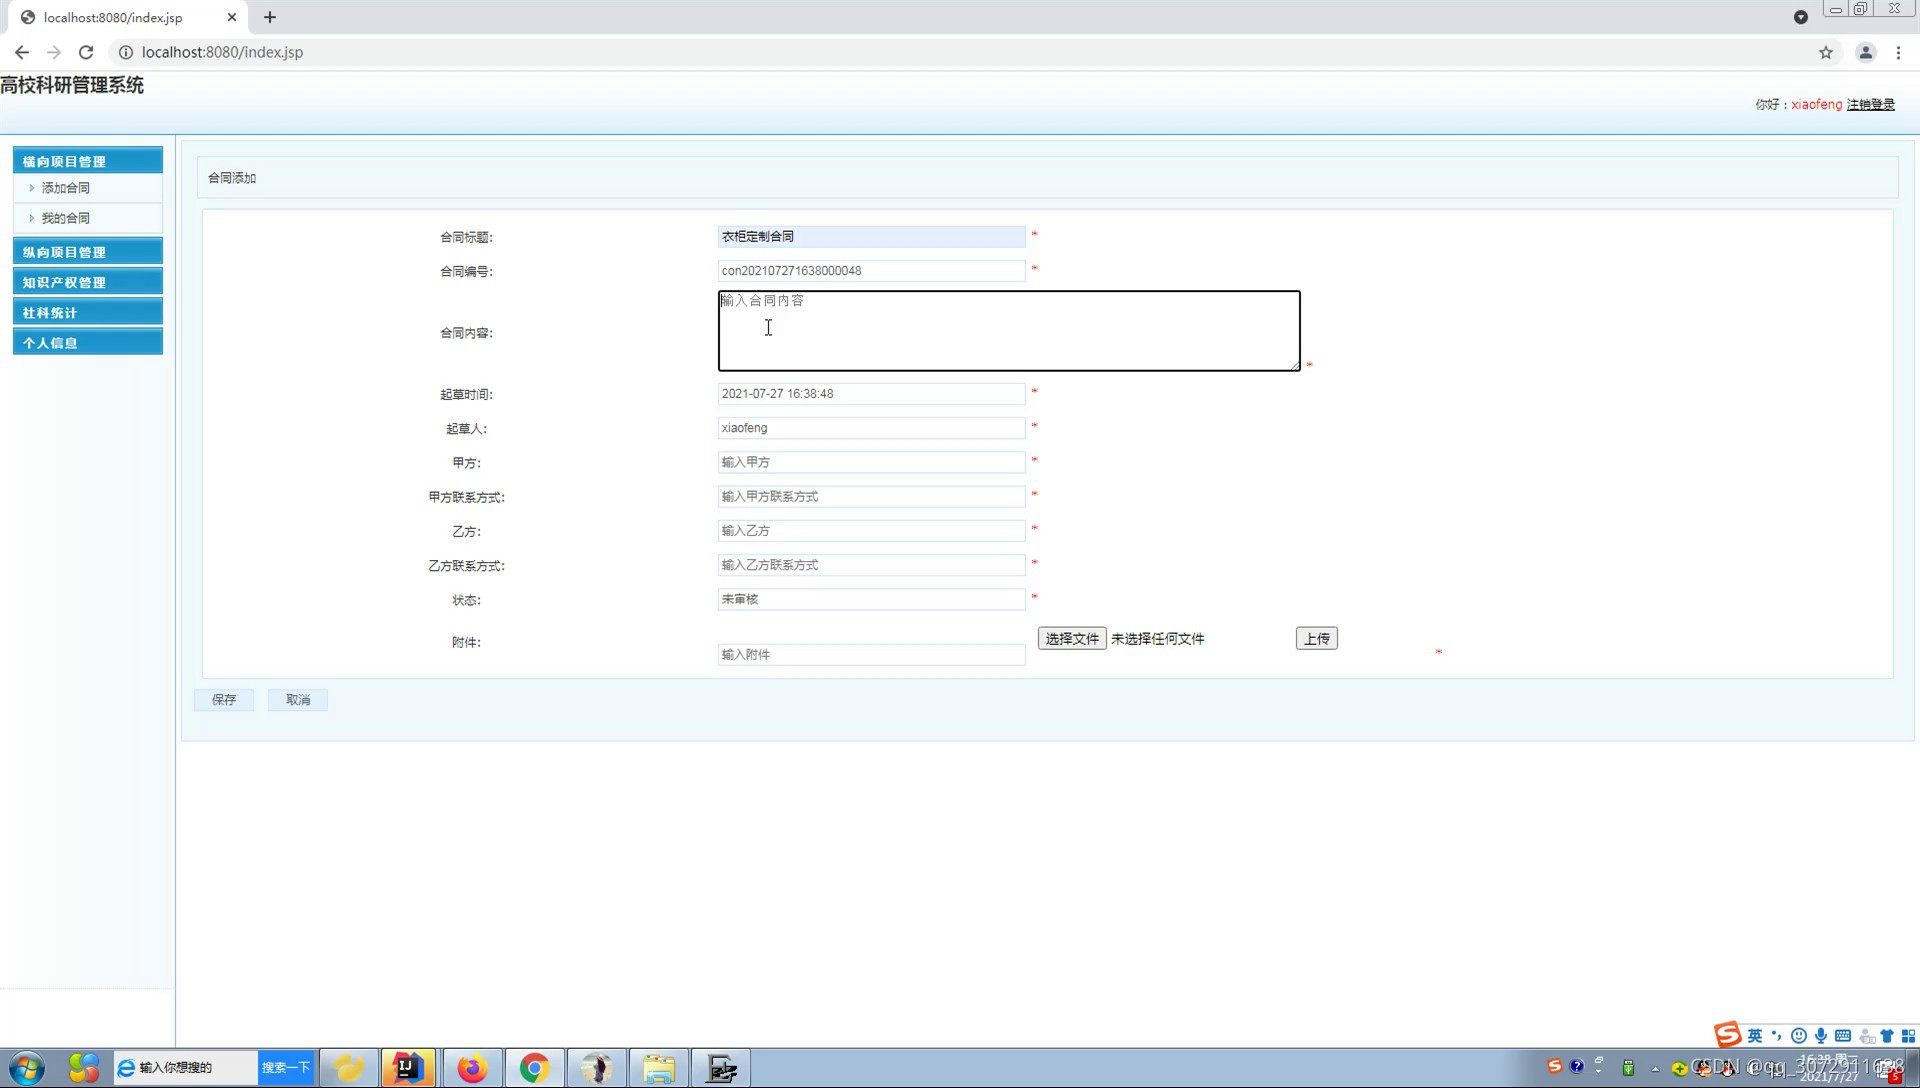Click the 输入附件 input field
Viewport: 1920px width, 1088px height.
871,654
